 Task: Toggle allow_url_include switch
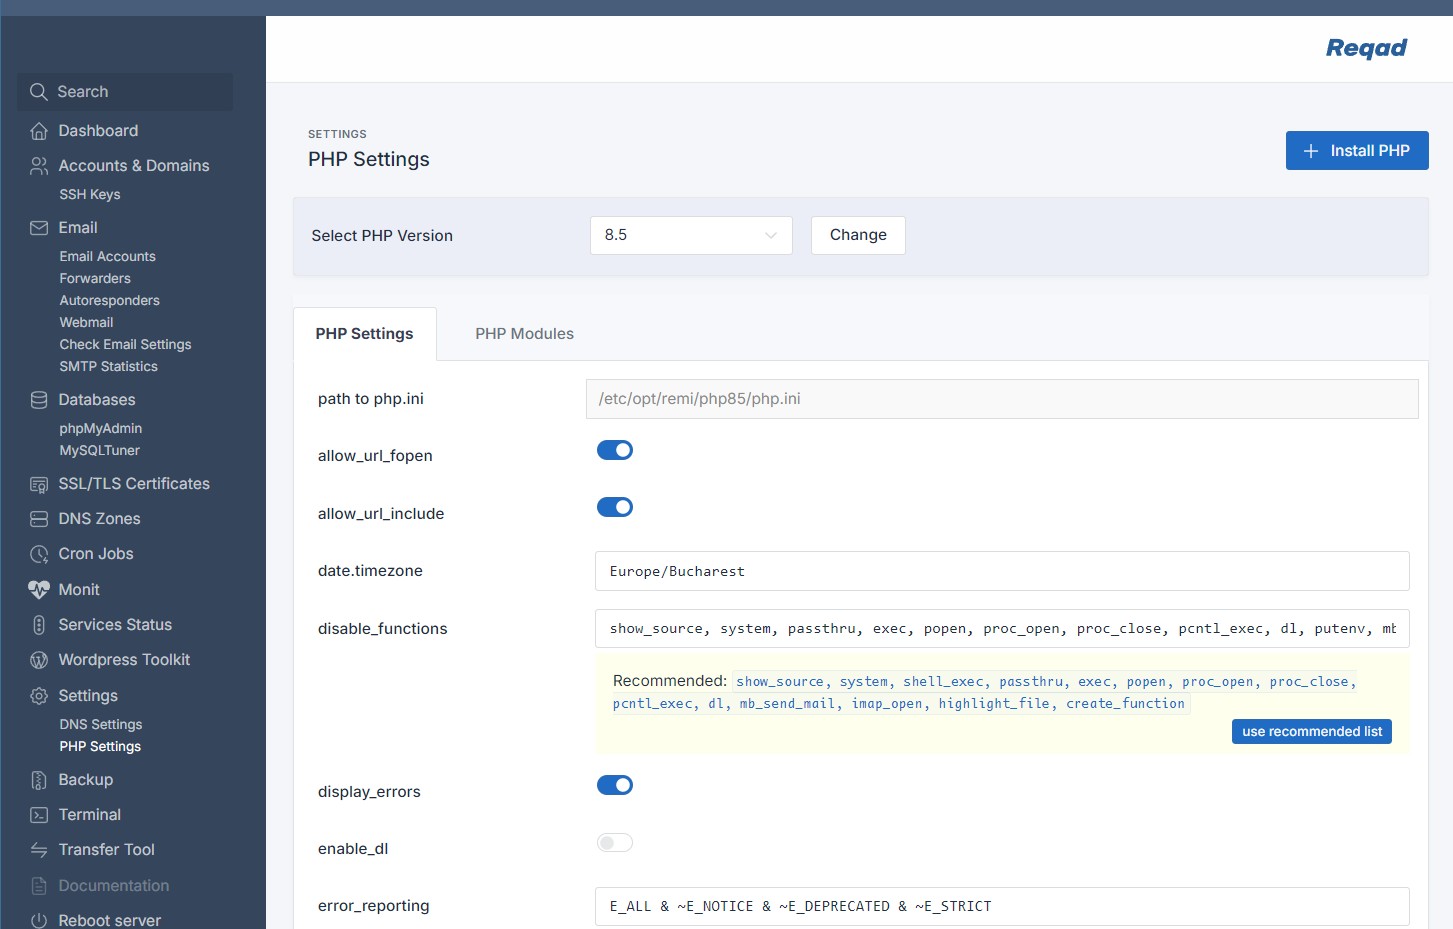pos(615,507)
